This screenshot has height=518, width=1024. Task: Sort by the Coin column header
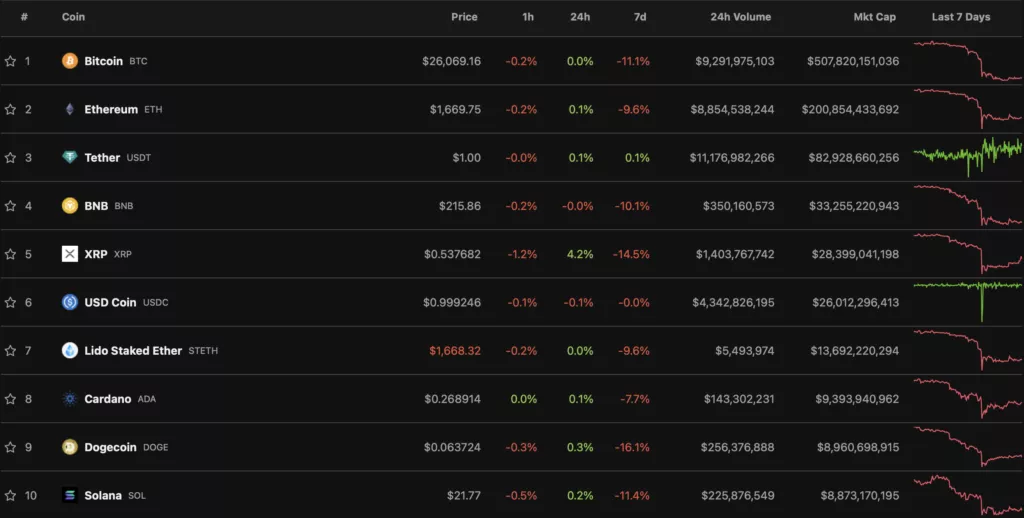point(73,17)
